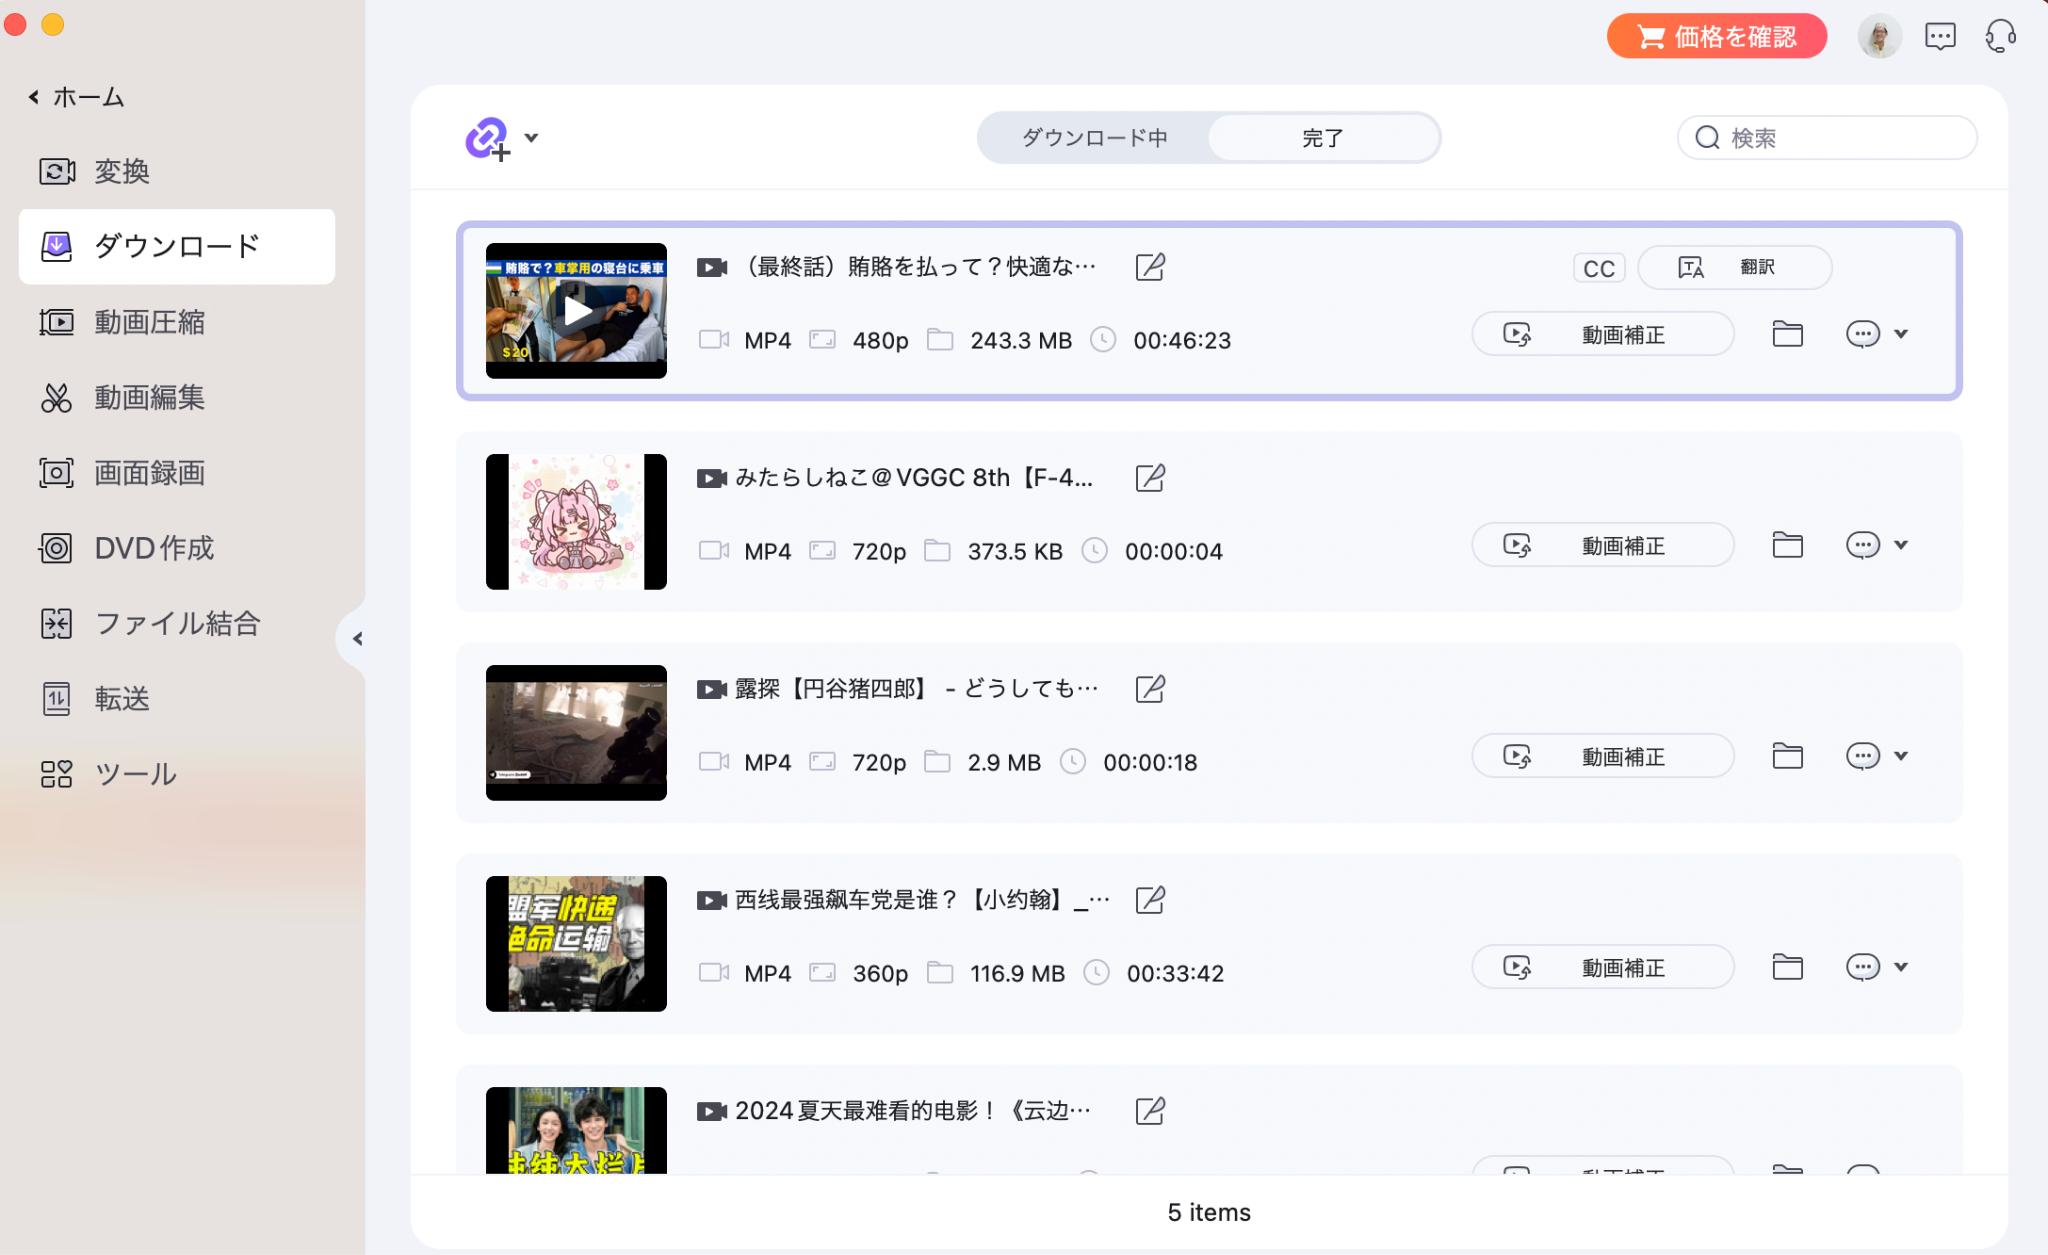Screen dimensions: 2048x1255
Task: Select ダウンロード in the sidebar
Action: pos(177,247)
